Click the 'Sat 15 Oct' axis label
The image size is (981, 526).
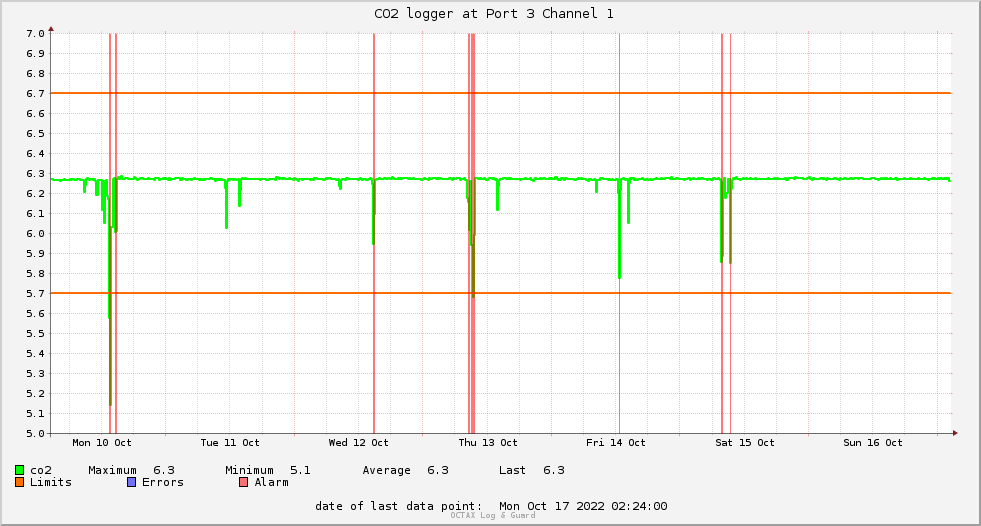coord(745,443)
